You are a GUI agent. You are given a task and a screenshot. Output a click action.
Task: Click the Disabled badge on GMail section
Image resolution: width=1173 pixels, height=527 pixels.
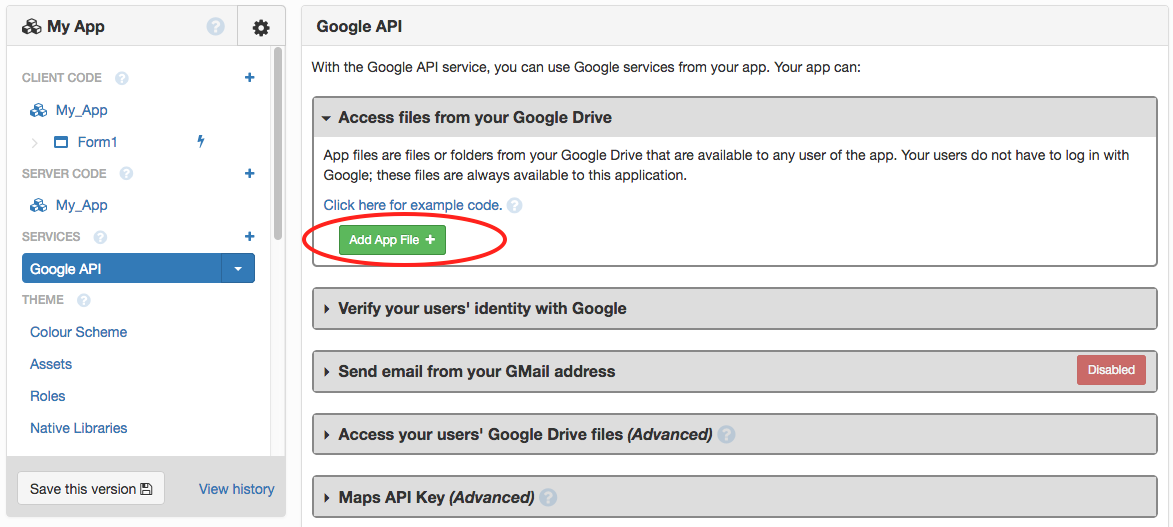(x=1111, y=370)
